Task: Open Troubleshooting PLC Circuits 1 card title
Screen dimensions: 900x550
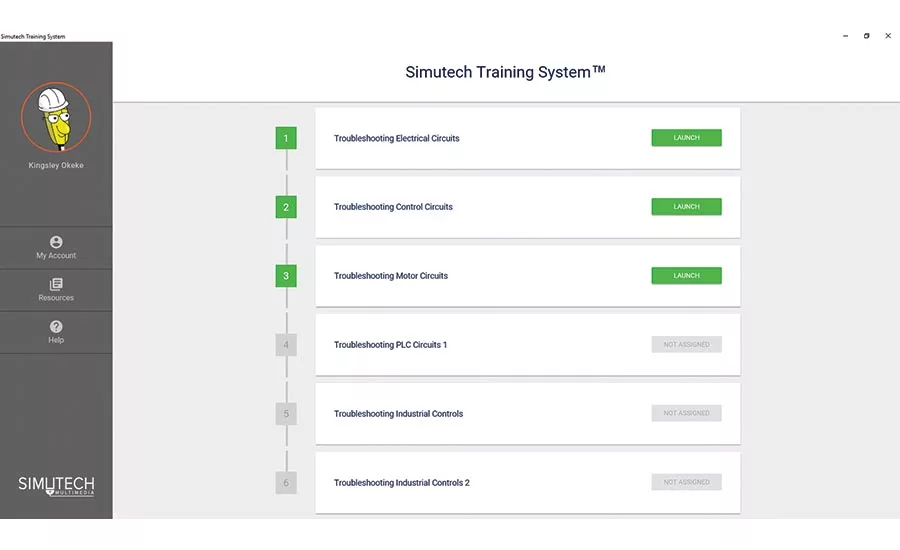Action: (x=390, y=345)
